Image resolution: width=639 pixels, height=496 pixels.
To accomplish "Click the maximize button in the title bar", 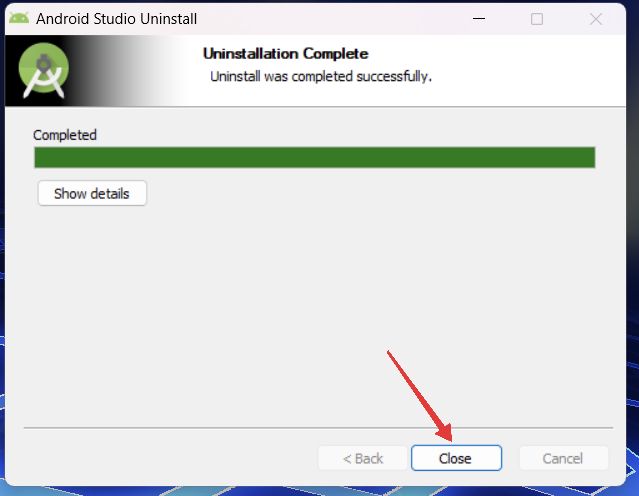I will click(537, 19).
